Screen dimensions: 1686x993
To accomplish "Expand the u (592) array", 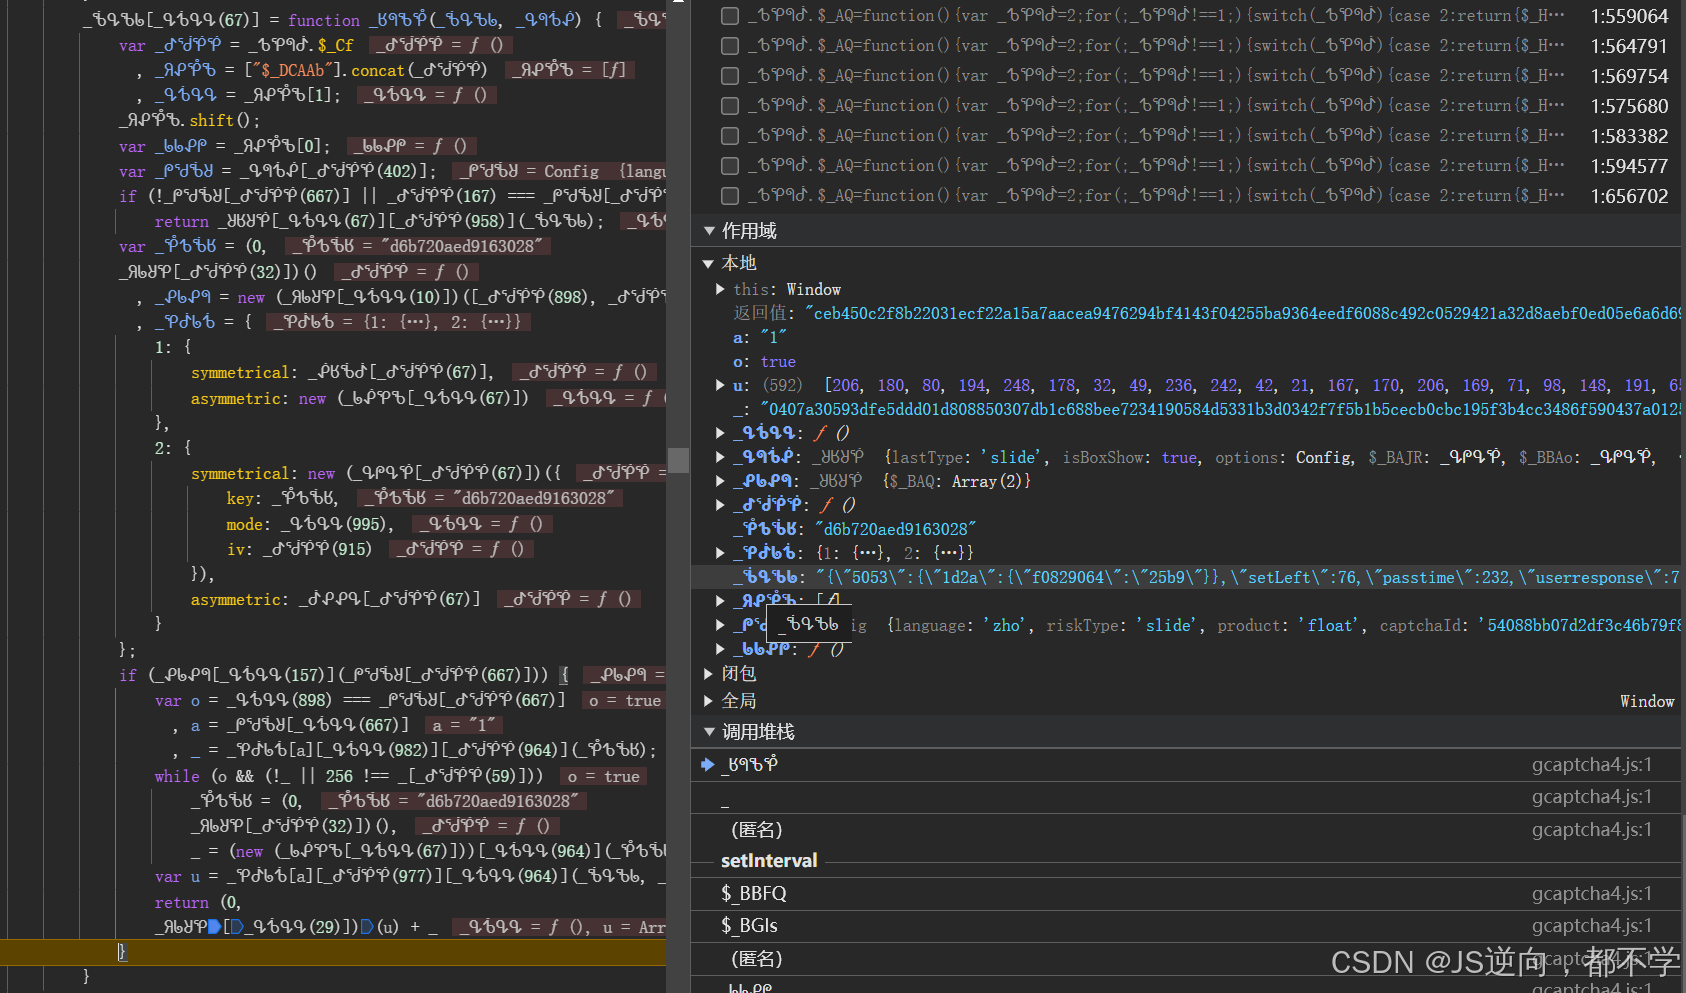I will point(720,385).
